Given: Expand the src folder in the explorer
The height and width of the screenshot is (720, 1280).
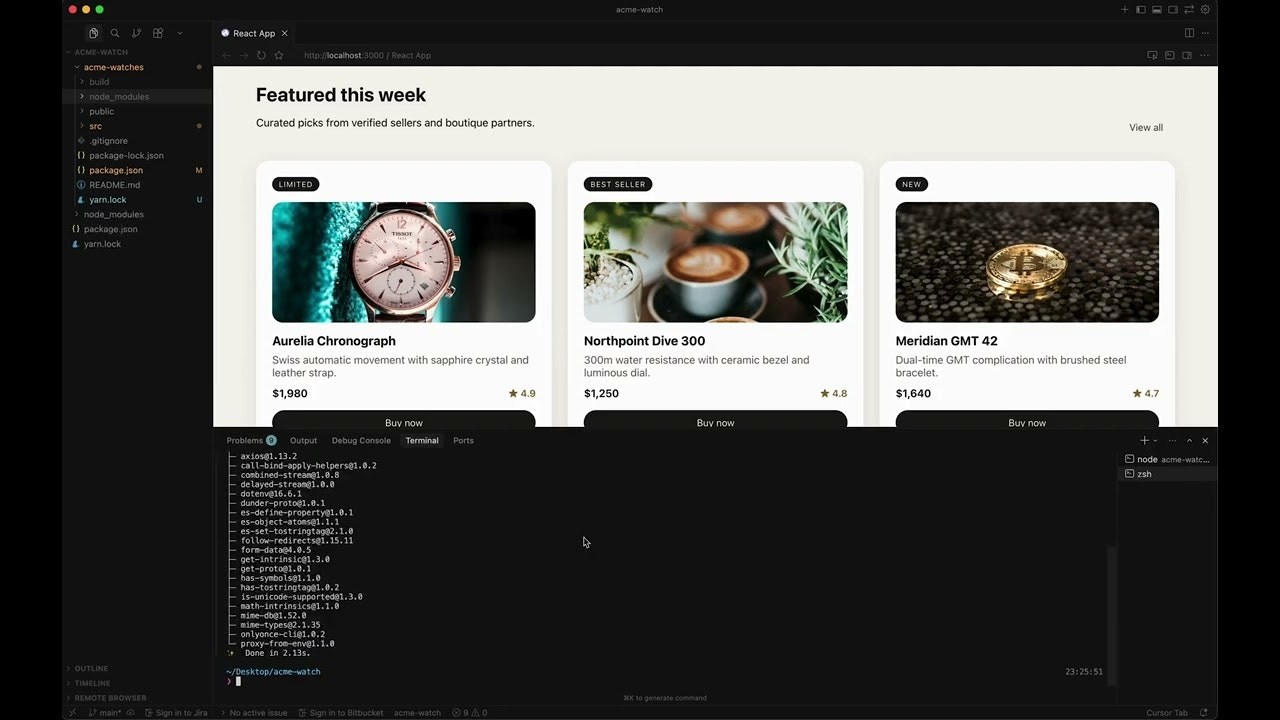Looking at the screenshot, I should coord(95,126).
